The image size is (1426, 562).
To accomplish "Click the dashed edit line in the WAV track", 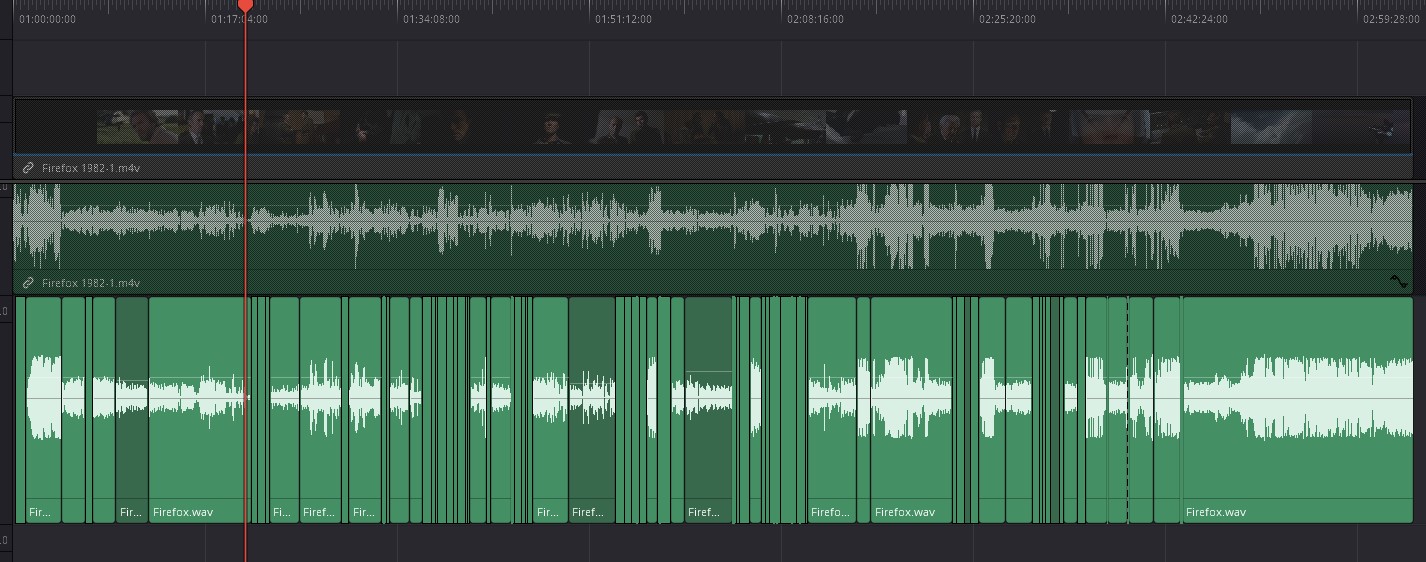I will [x=1128, y=410].
